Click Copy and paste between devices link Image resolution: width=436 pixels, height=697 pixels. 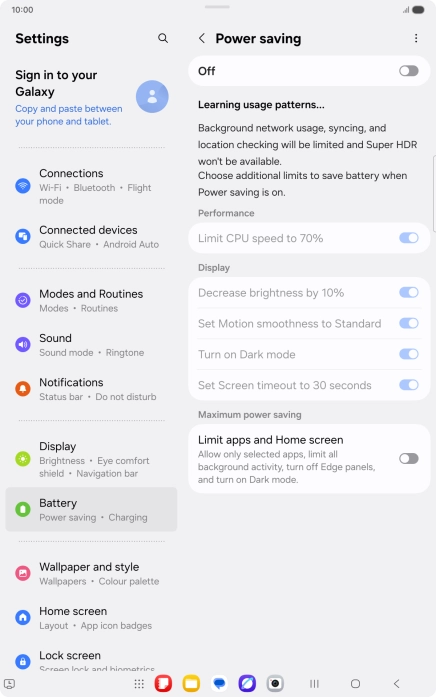pyautogui.click(x=68, y=115)
